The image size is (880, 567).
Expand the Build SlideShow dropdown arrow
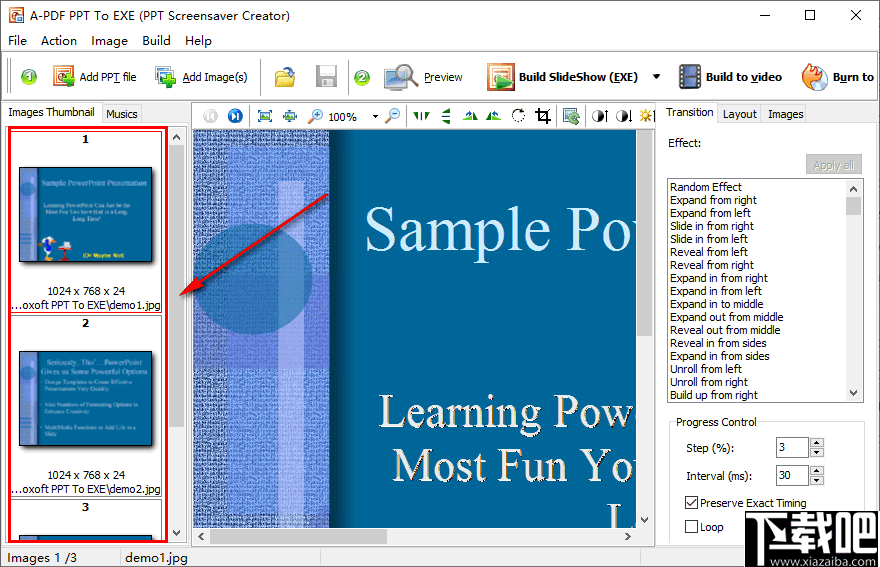656,76
